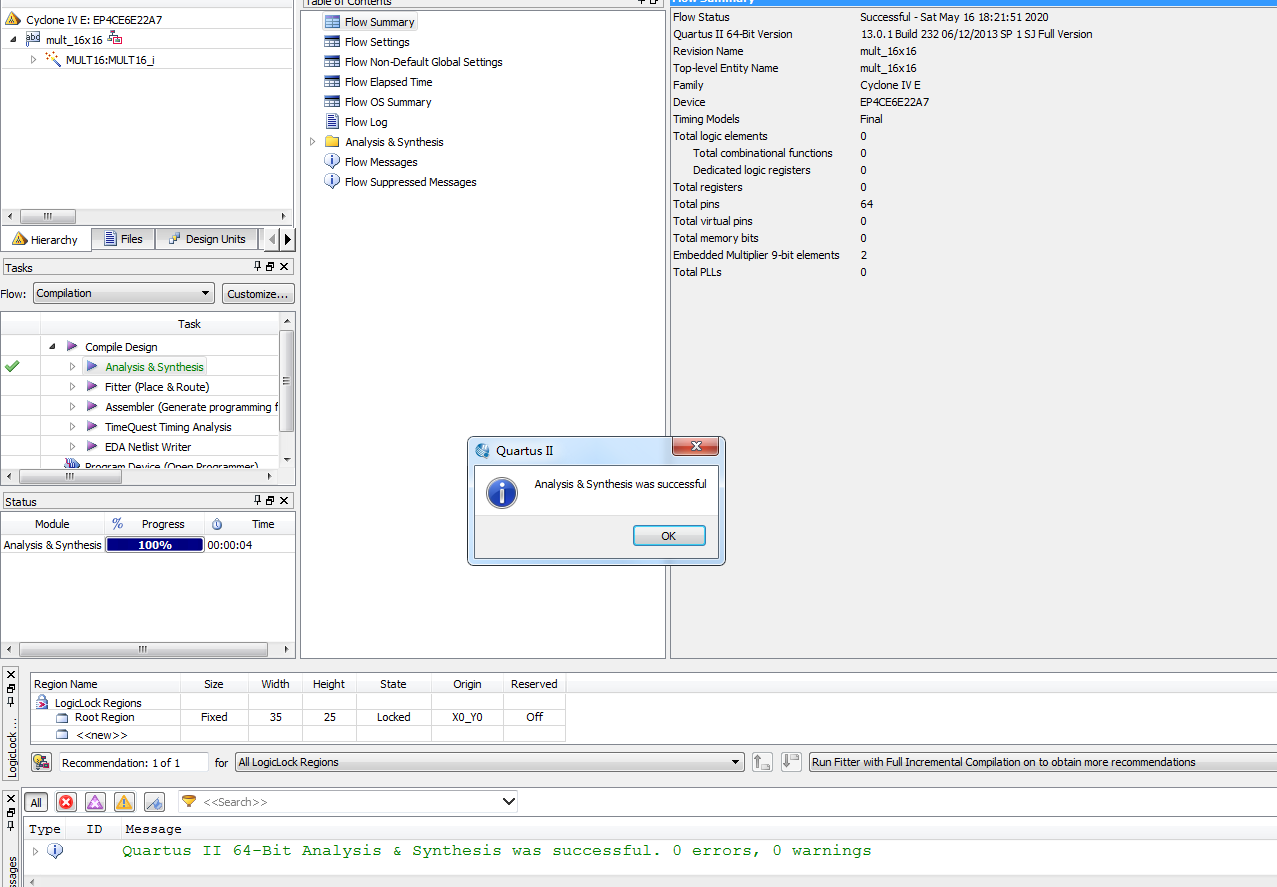Open the Flow dropdown set to Compilation
This screenshot has width=1277, height=887.
pyautogui.click(x=124, y=293)
